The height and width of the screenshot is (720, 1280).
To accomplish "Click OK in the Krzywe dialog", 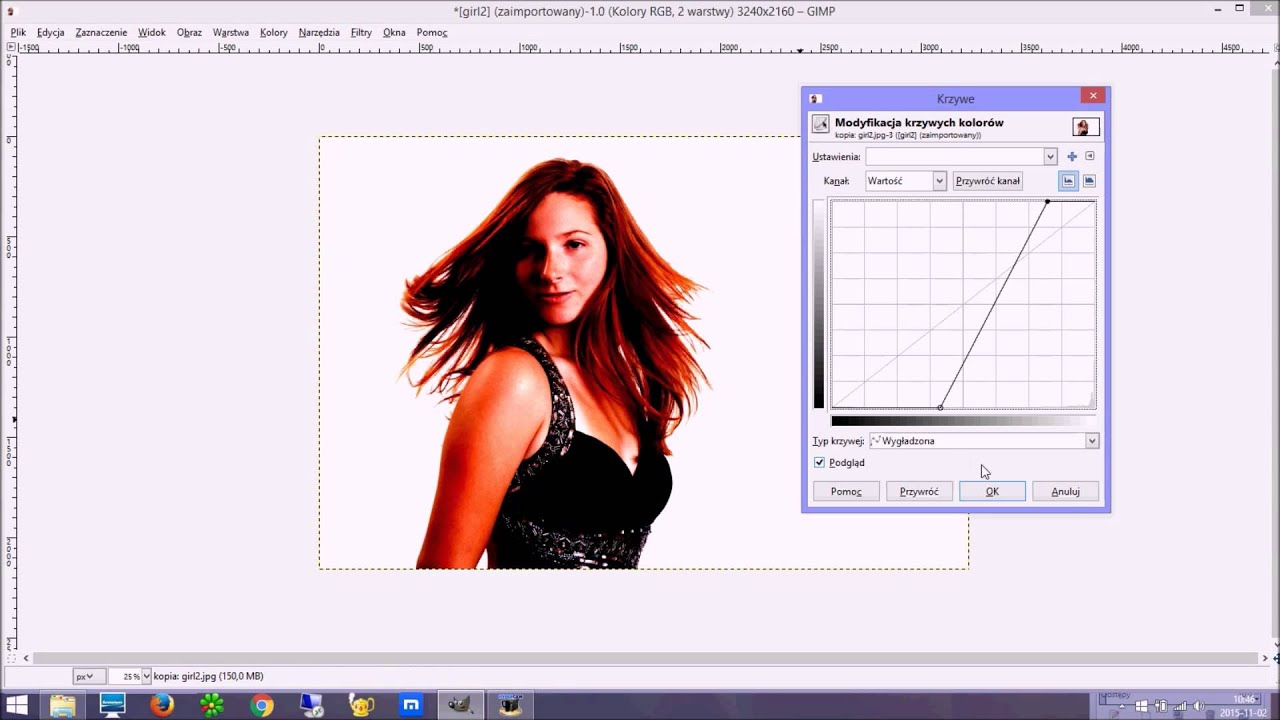I will pyautogui.click(x=992, y=491).
